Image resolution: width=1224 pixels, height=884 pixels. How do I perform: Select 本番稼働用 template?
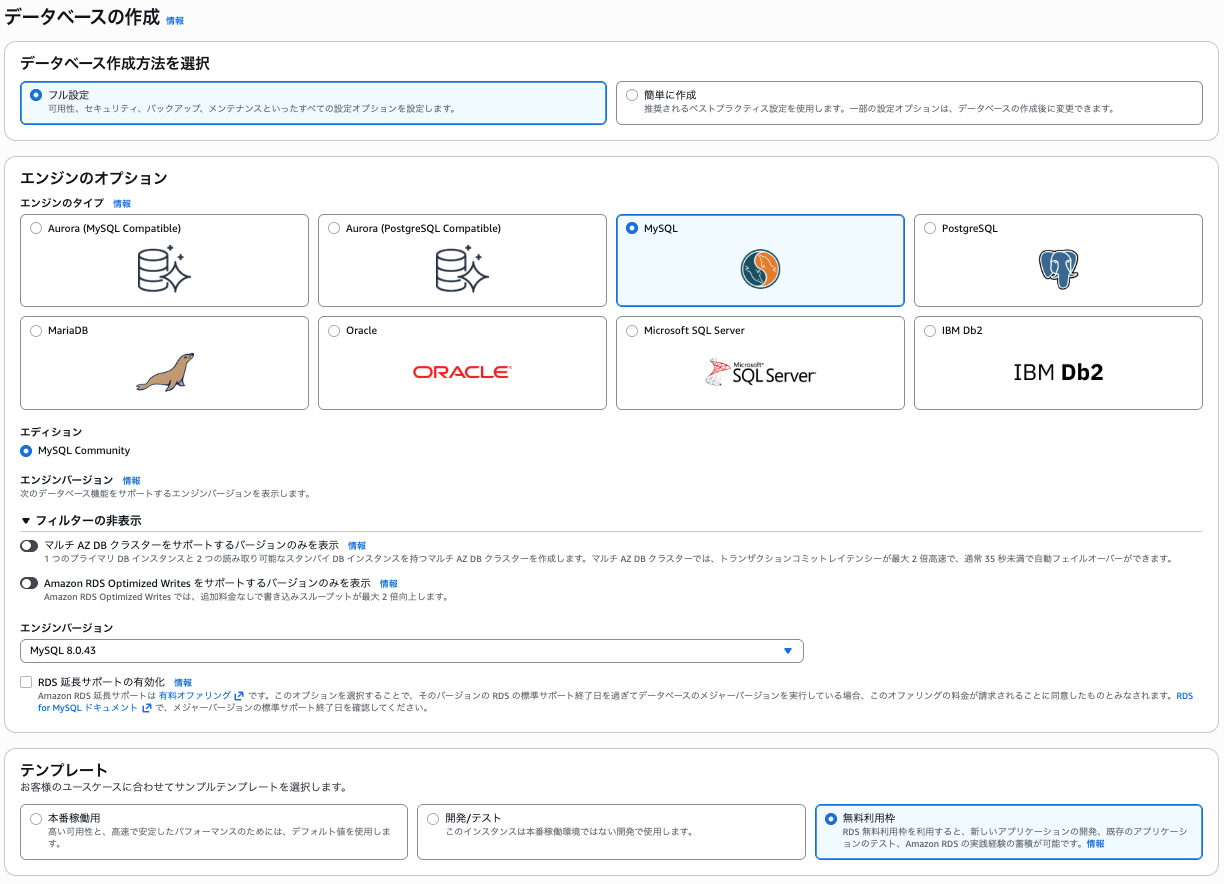tap(36, 818)
